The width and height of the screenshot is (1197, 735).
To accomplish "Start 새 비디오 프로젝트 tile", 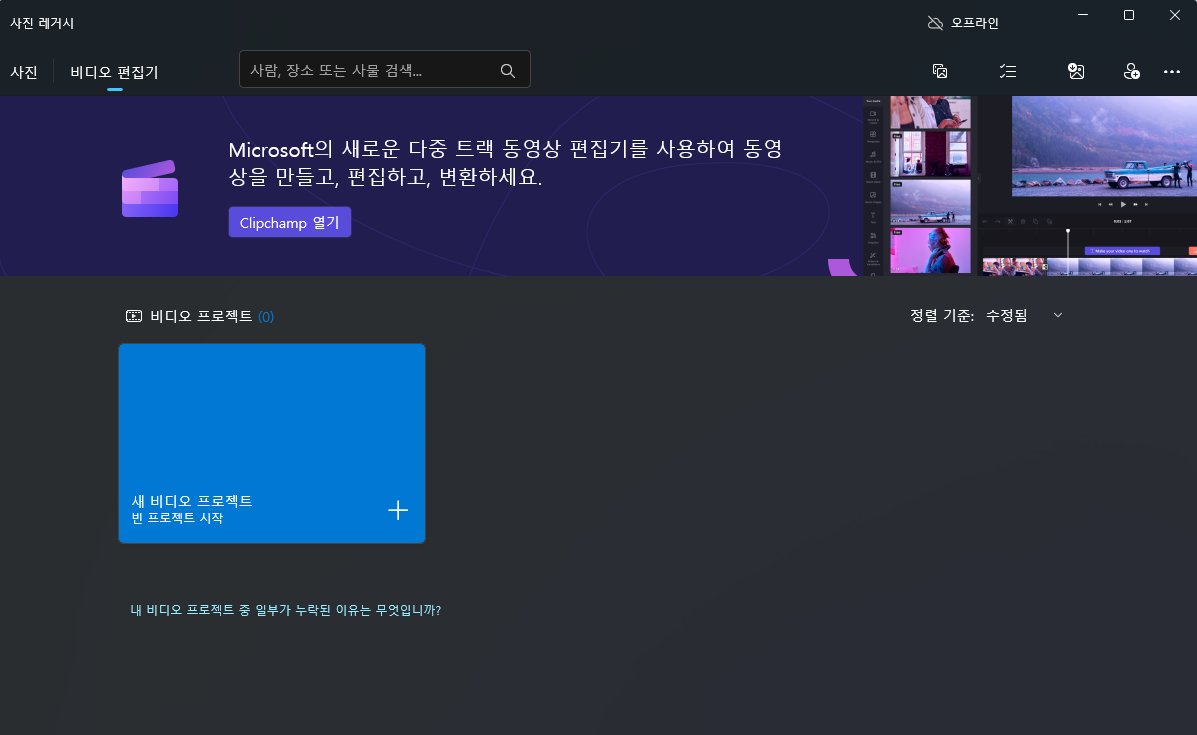I will (x=272, y=443).
